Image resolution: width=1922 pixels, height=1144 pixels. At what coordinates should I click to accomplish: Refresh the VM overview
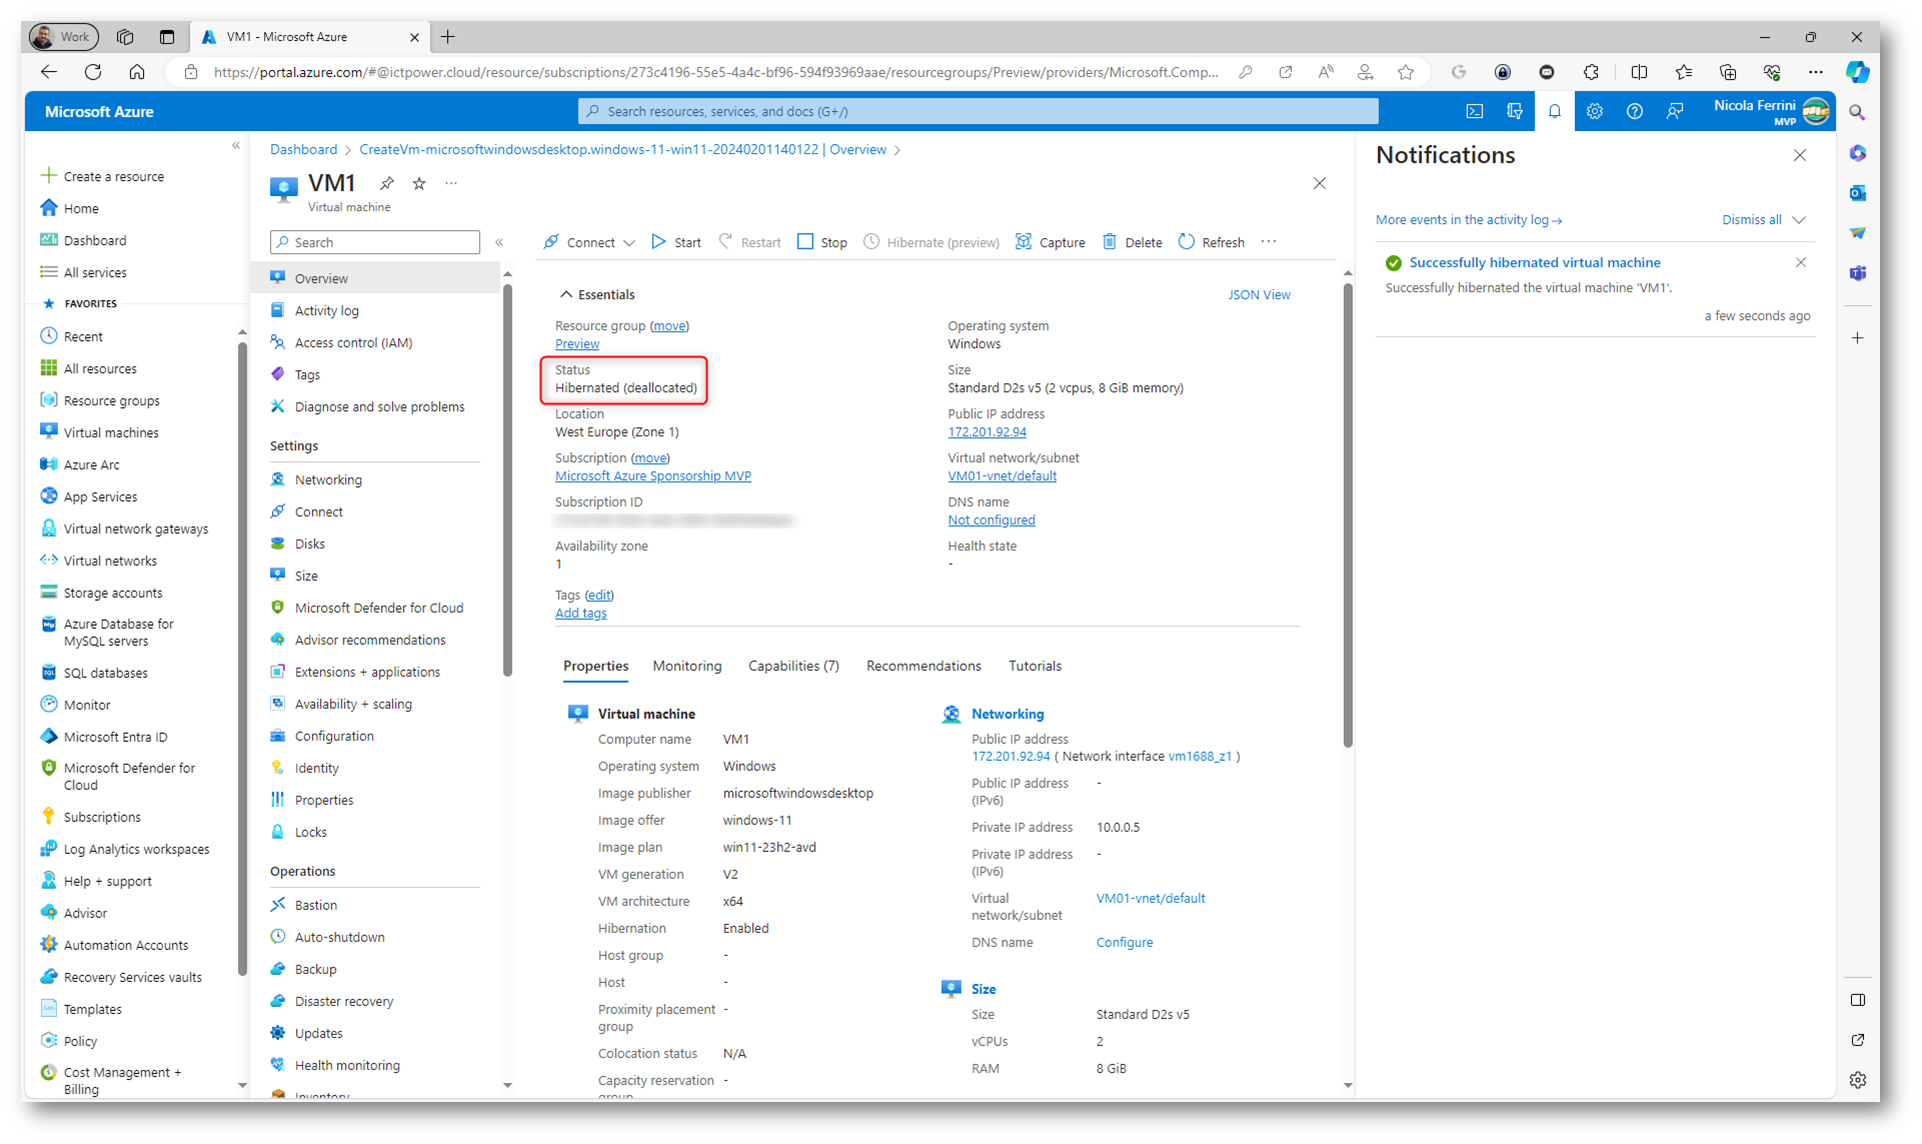pos(1212,242)
